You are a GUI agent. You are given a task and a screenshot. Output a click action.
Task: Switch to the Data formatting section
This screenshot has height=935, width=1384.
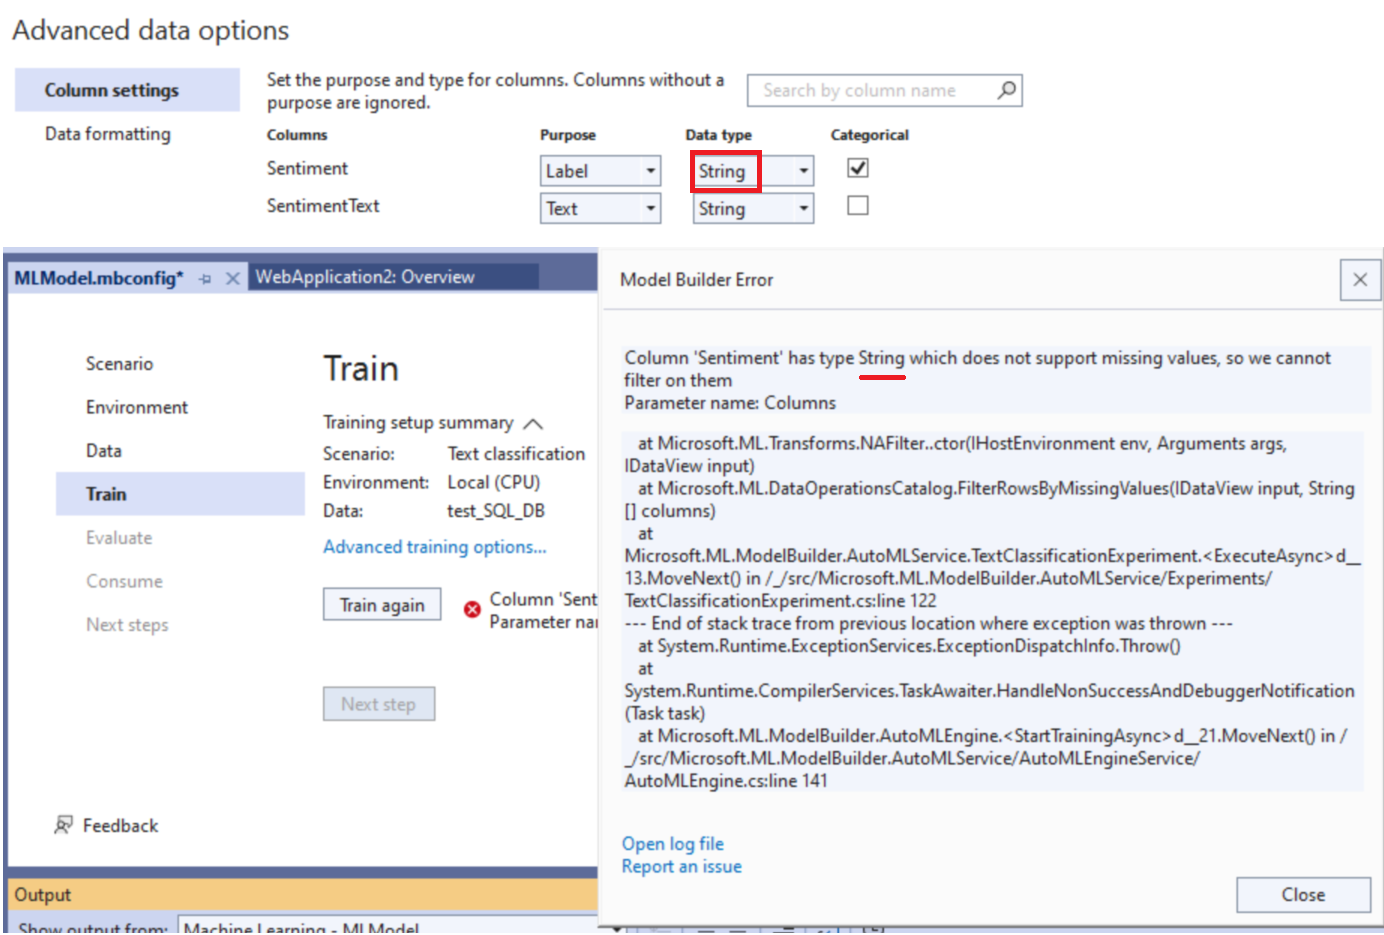[107, 133]
